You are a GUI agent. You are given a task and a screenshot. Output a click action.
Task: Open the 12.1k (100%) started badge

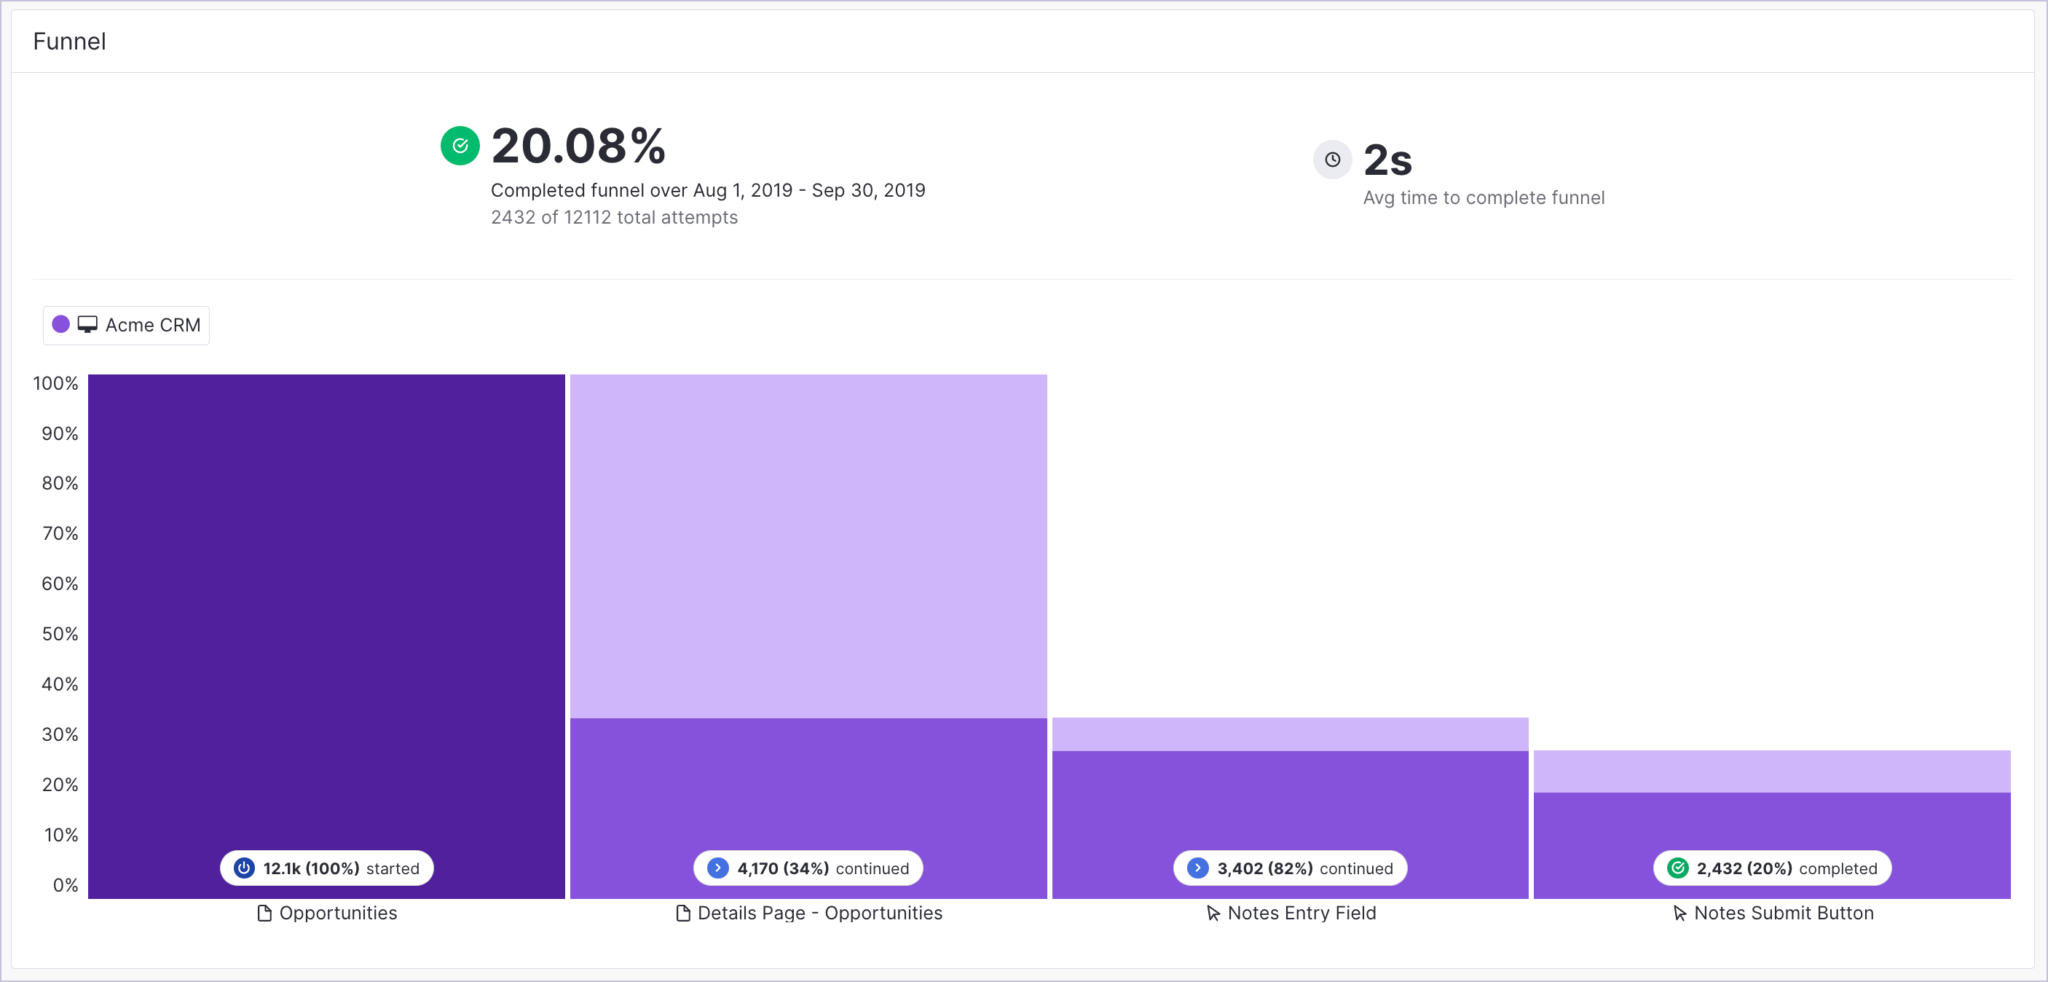pos(325,868)
